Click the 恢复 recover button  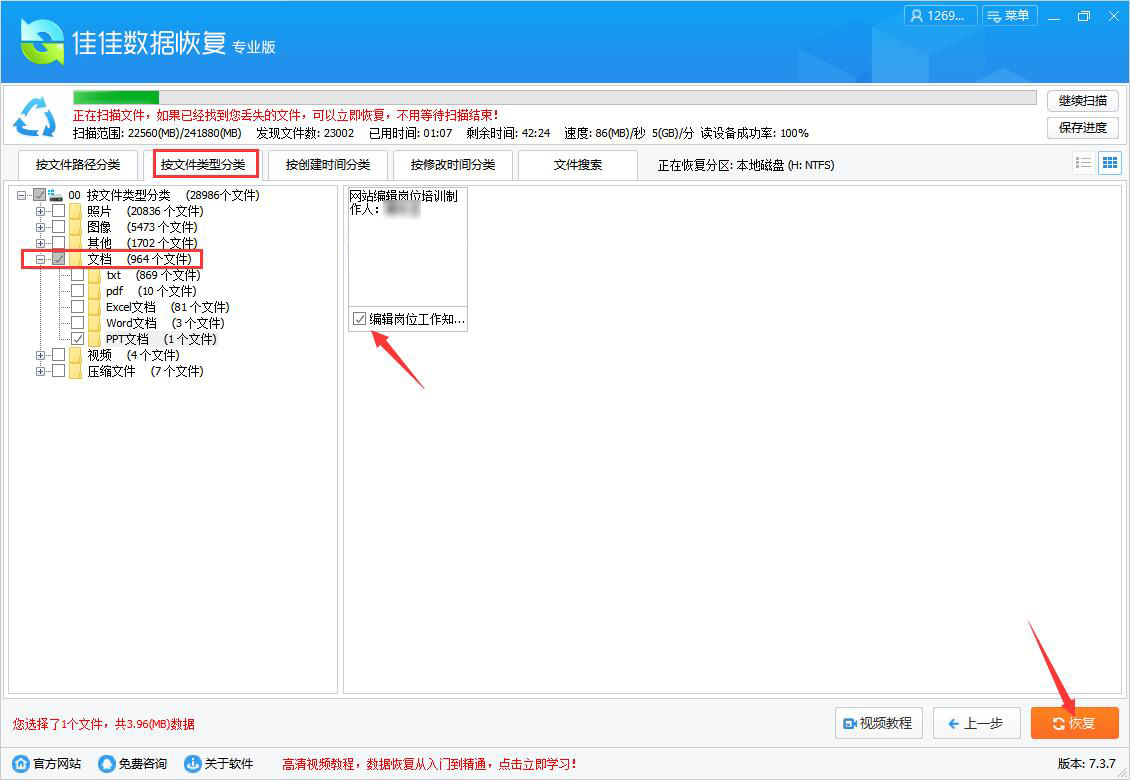pyautogui.click(x=1074, y=723)
